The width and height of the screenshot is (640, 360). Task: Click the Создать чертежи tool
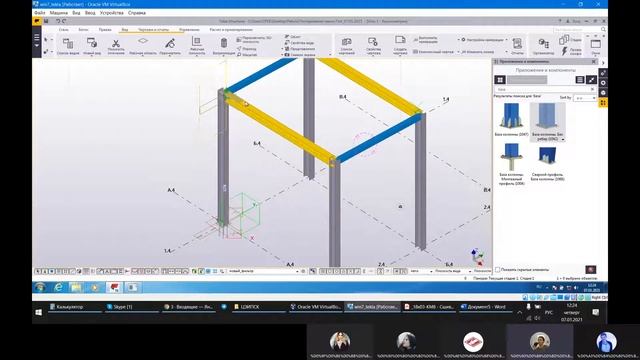[400, 46]
